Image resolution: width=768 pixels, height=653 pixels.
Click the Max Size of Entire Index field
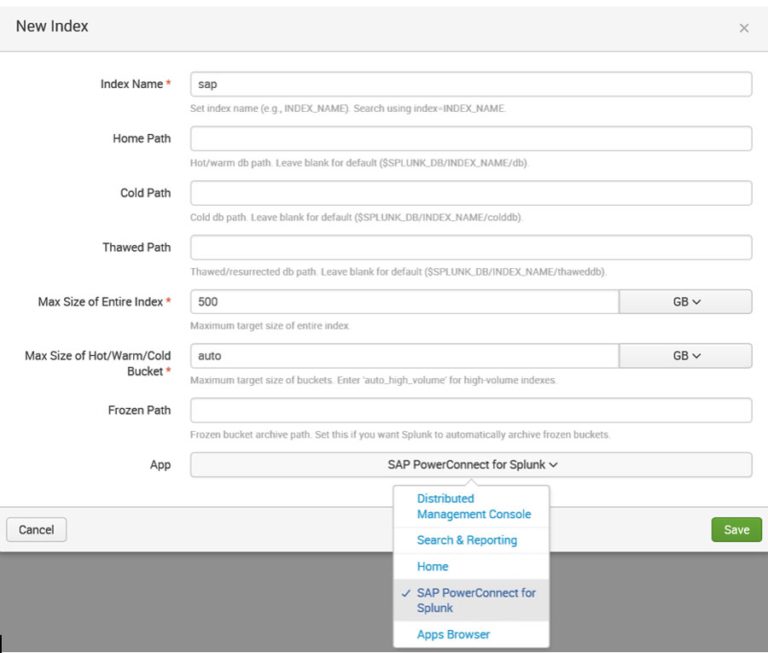(x=404, y=301)
